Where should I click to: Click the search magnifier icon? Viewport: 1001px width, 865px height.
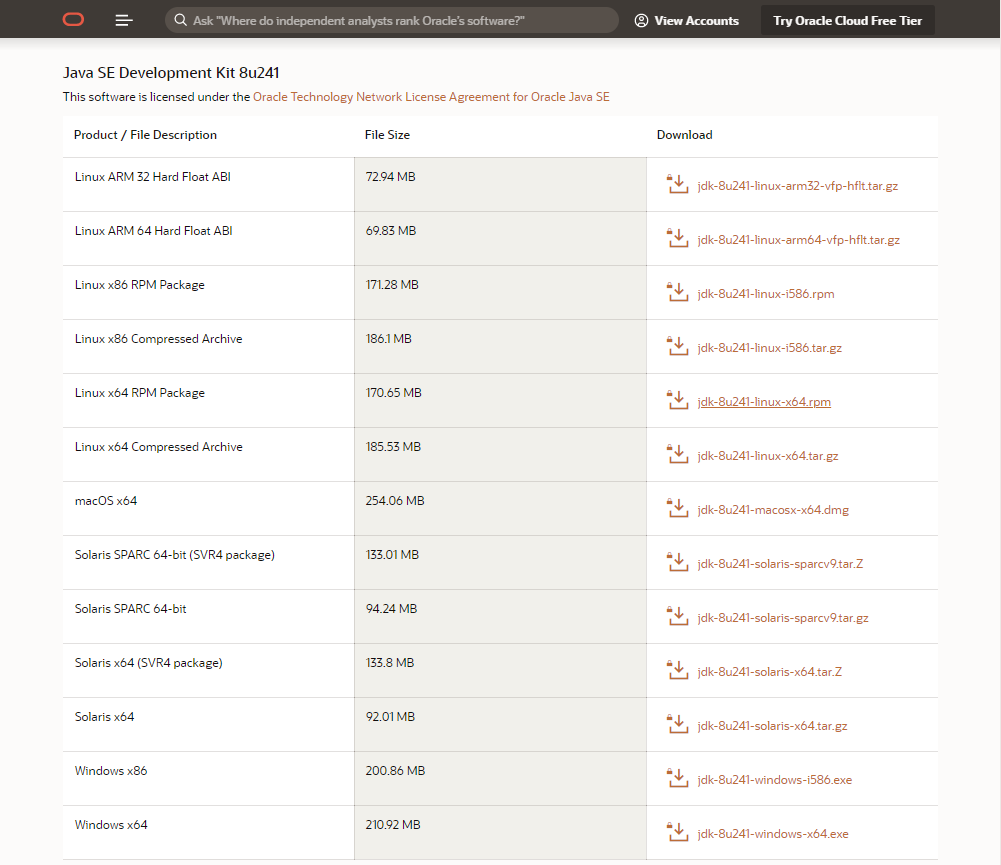click(181, 20)
